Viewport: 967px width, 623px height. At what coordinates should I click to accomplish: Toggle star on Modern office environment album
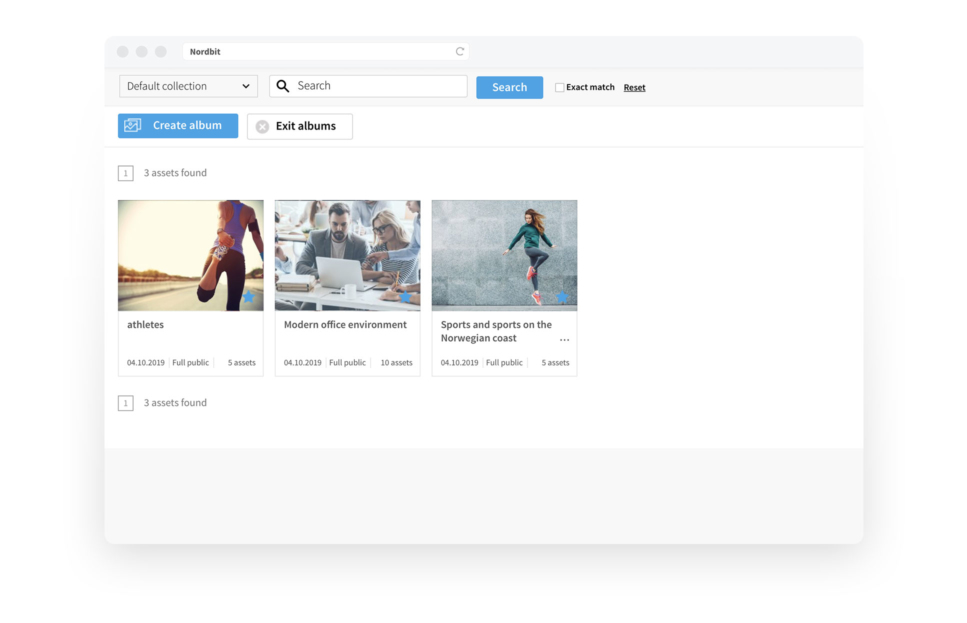click(405, 297)
